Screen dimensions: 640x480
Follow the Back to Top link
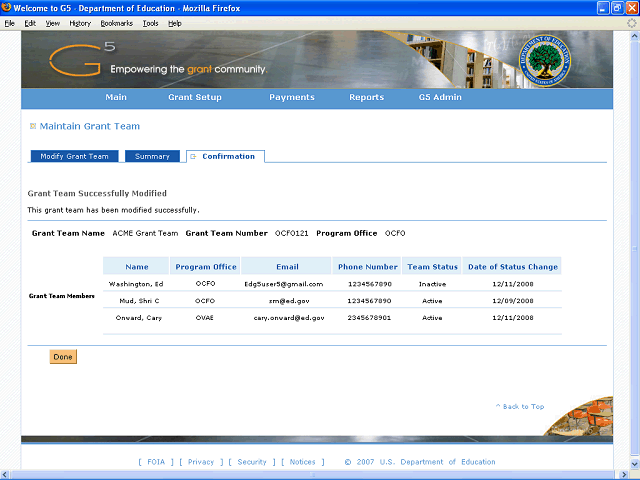(x=520, y=407)
